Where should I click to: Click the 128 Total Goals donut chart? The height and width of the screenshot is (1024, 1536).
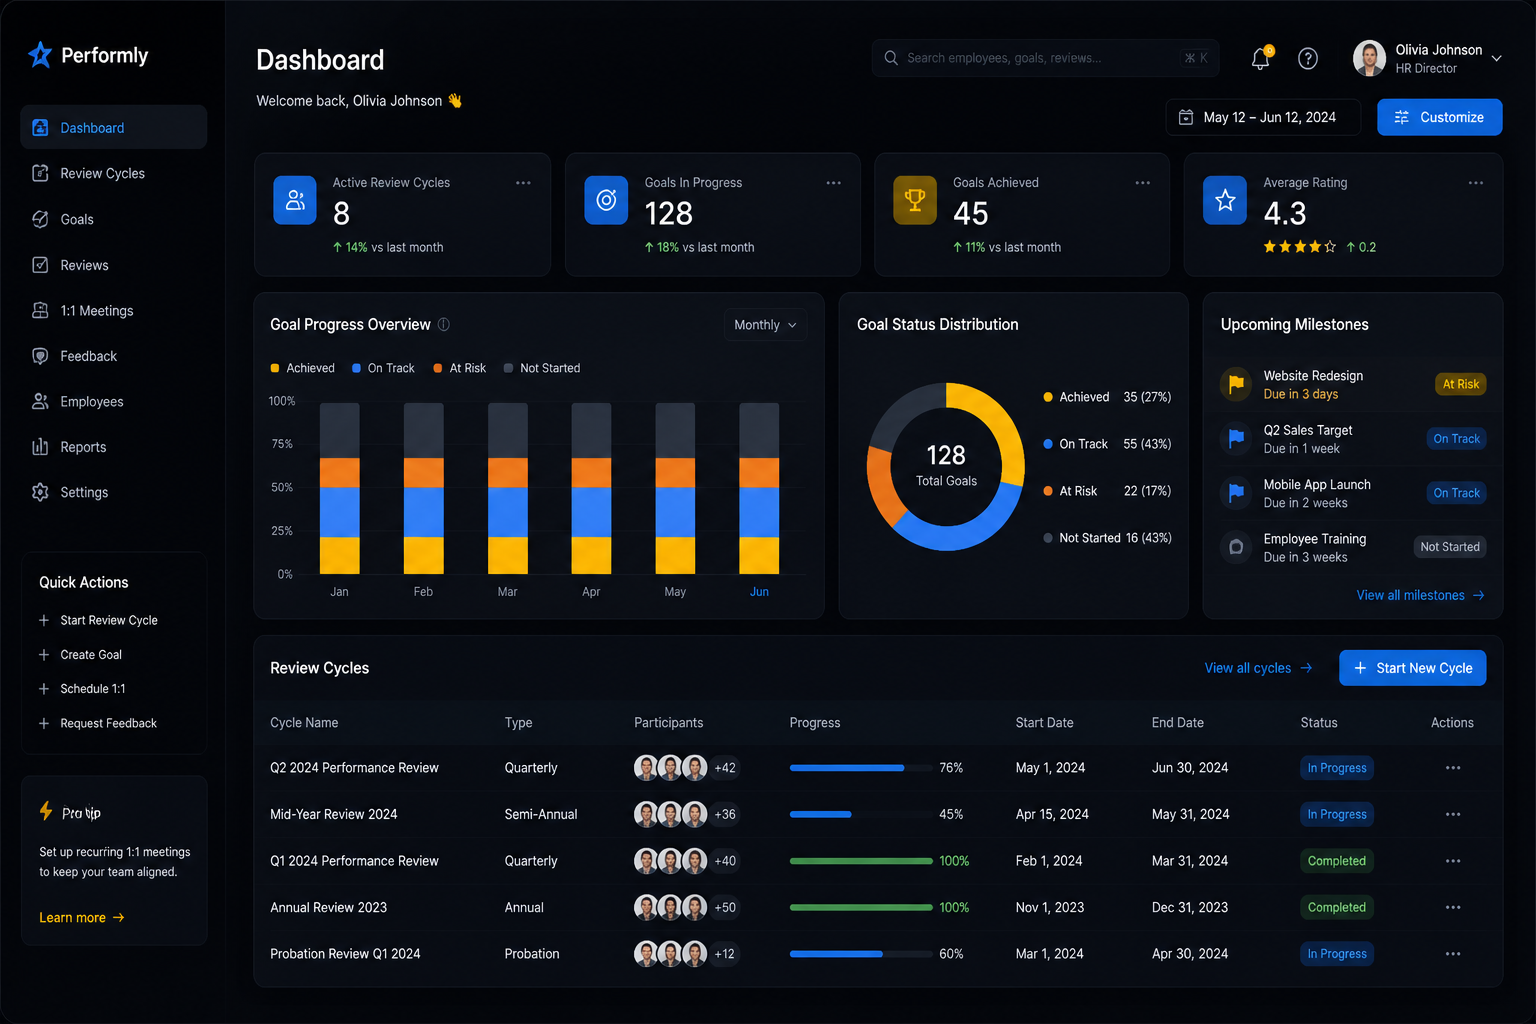coord(946,466)
